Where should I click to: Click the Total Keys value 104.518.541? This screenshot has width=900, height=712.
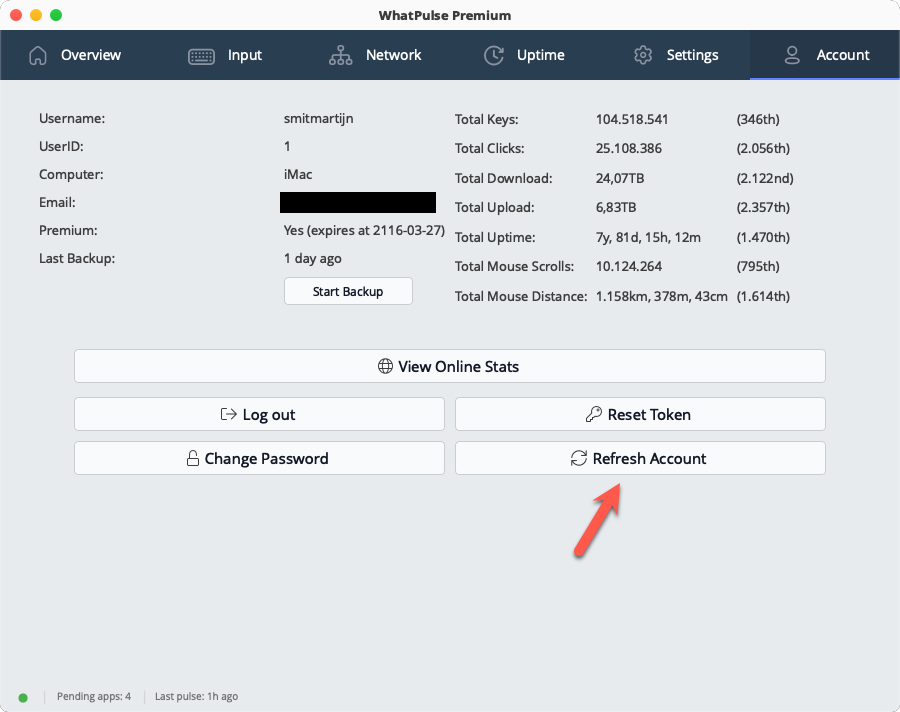click(x=632, y=119)
